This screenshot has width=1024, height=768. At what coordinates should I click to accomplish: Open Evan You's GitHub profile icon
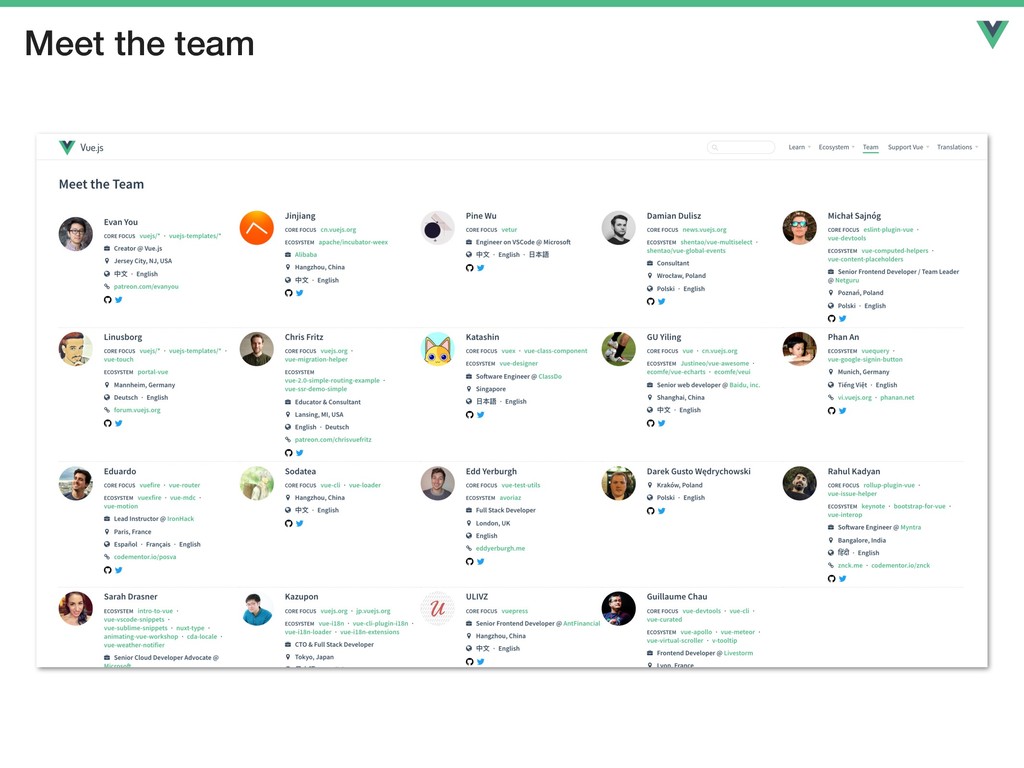(108, 300)
